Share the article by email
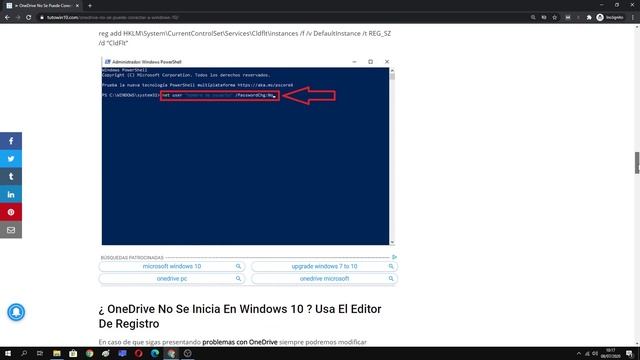This screenshot has width=640, height=360. (11, 230)
